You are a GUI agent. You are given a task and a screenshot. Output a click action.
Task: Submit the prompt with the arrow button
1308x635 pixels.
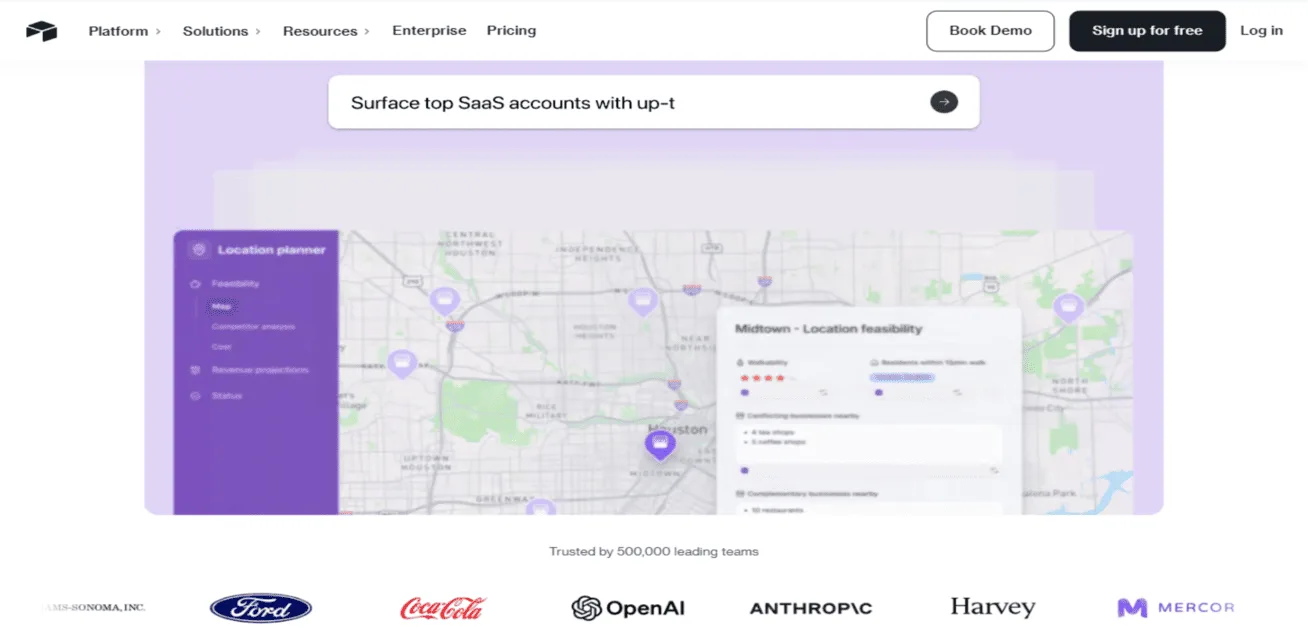[x=944, y=102]
